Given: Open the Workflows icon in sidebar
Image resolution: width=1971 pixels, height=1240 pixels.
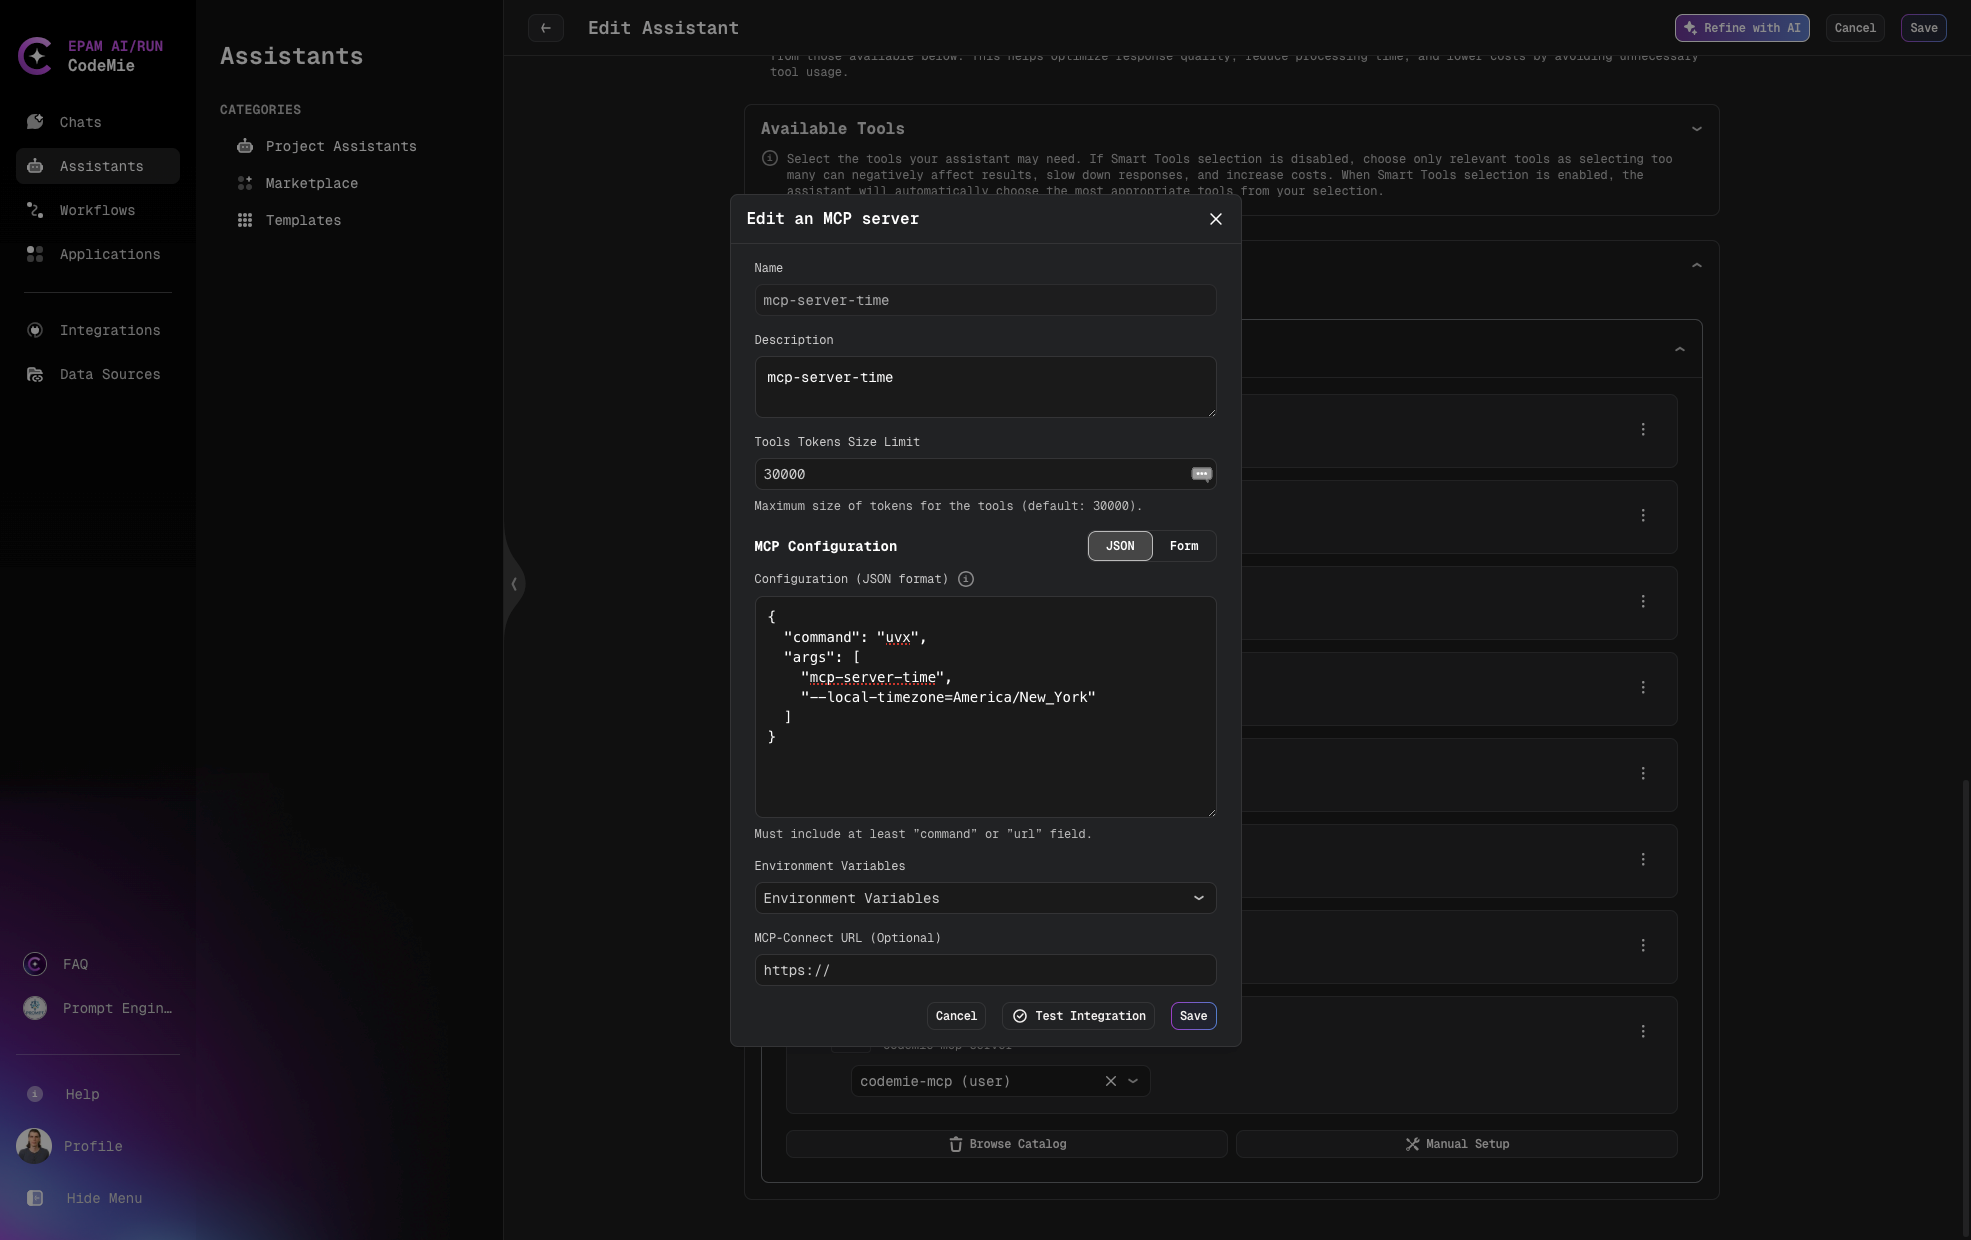Looking at the screenshot, I should [x=35, y=210].
